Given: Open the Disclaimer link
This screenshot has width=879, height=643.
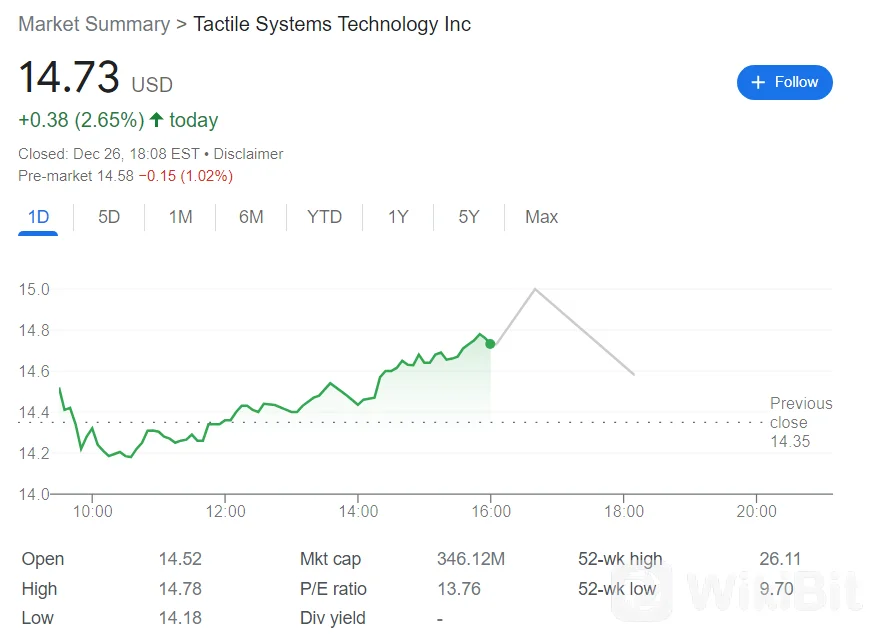Looking at the screenshot, I should coord(248,154).
